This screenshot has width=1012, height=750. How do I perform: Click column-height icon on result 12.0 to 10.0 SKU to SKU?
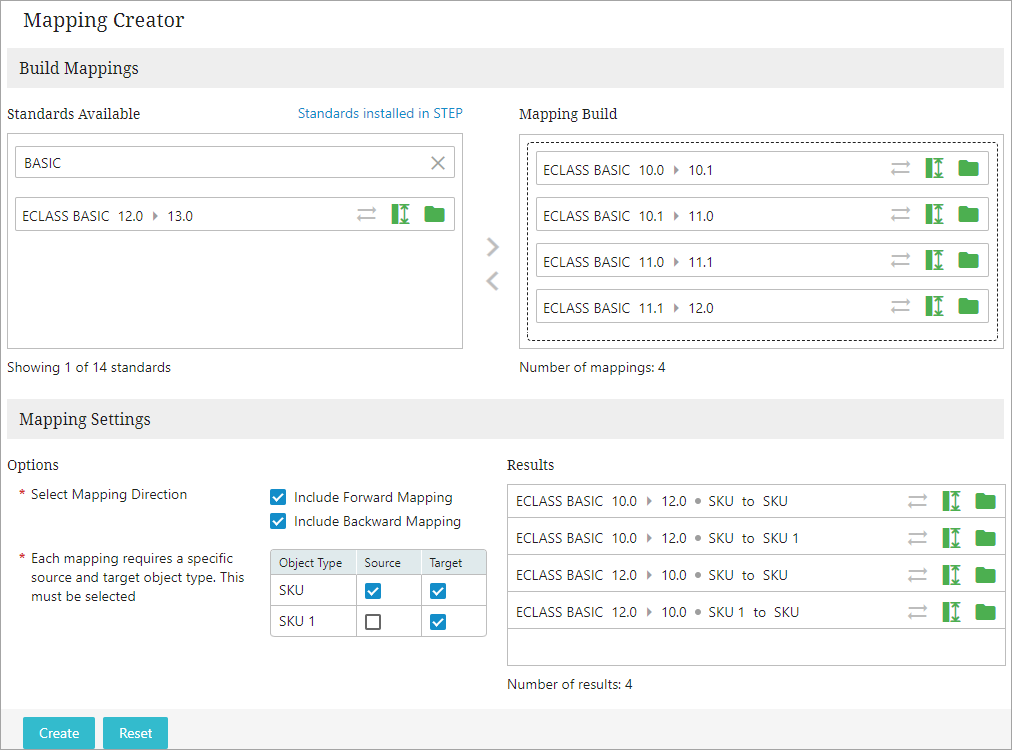point(951,574)
